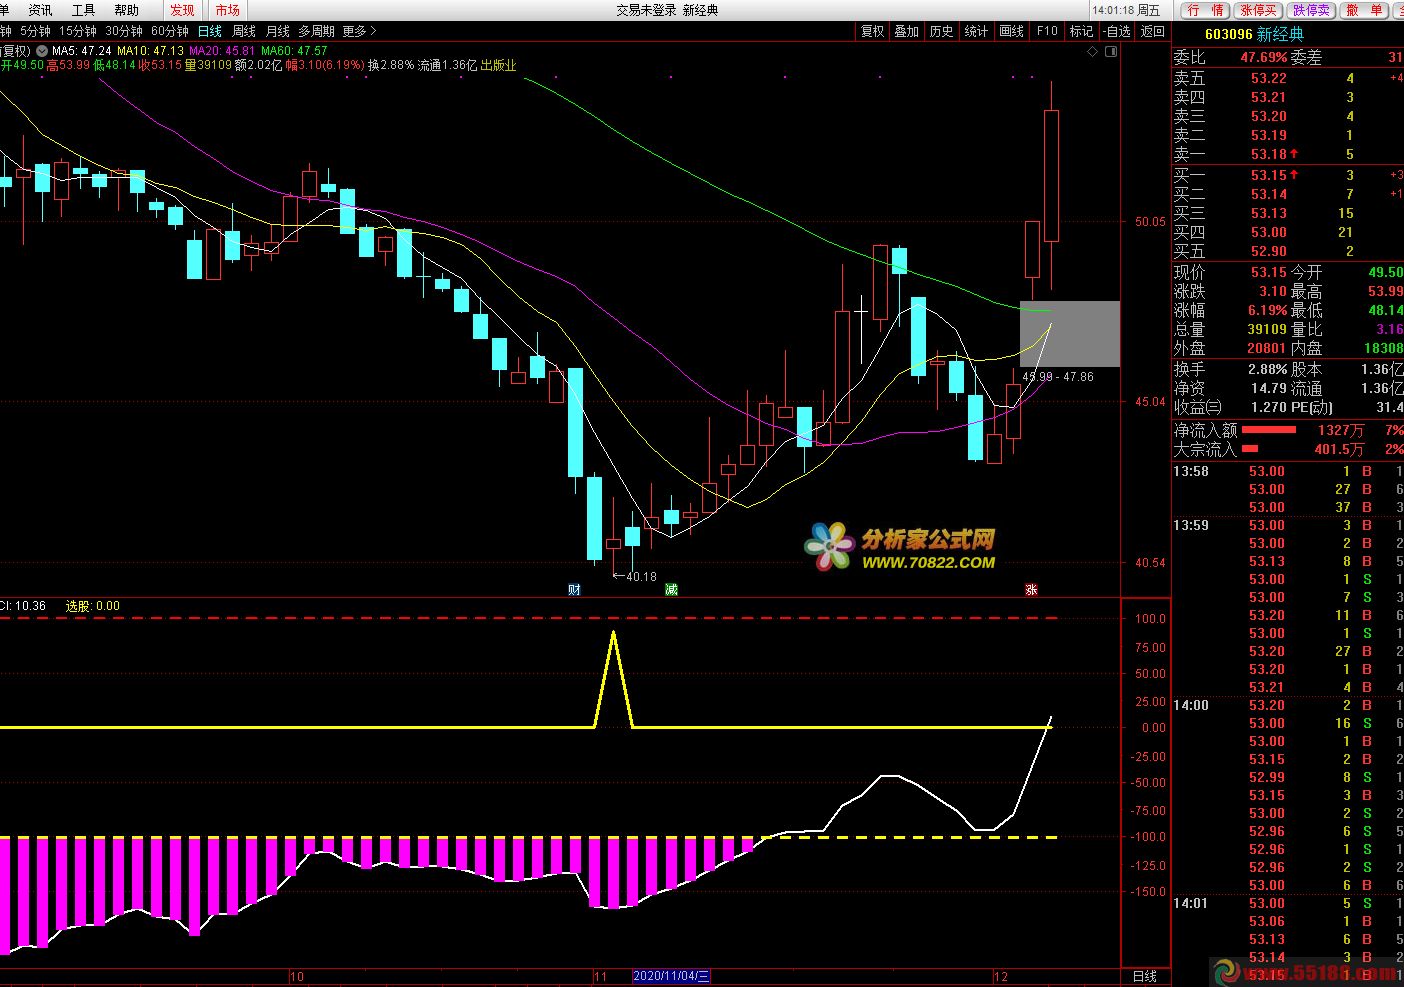Image resolution: width=1404 pixels, height=987 pixels.
Task: Select the 月线 monthly period
Action: pos(278,31)
